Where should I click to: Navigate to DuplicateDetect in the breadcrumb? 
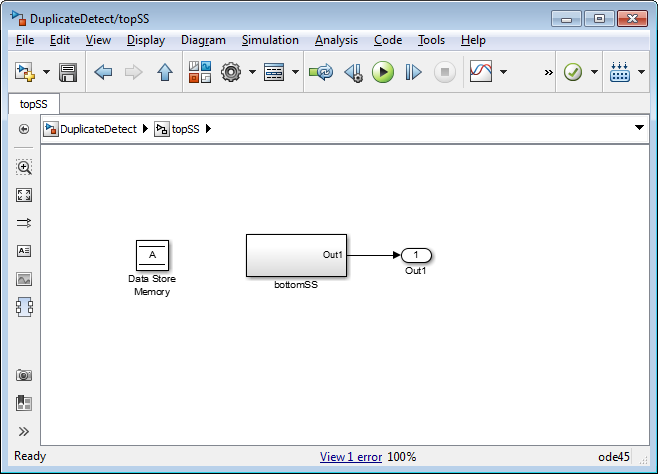pyautogui.click(x=99, y=129)
